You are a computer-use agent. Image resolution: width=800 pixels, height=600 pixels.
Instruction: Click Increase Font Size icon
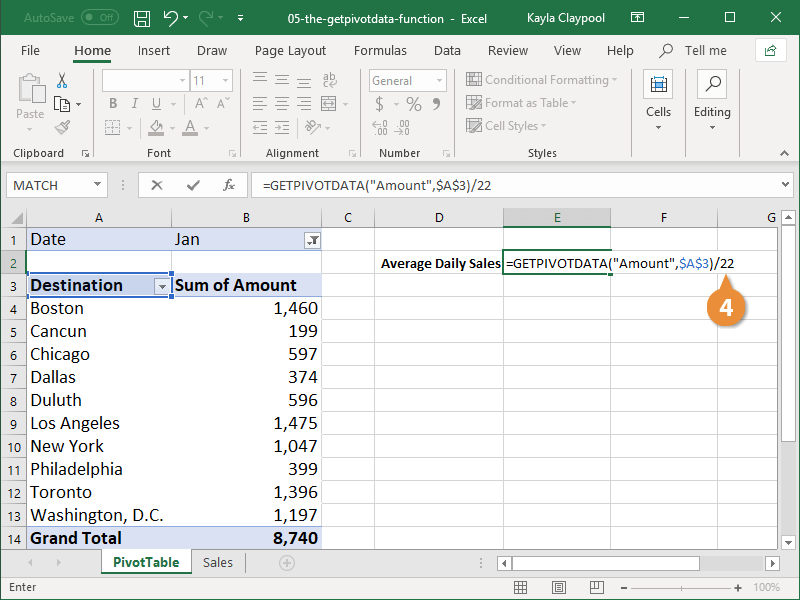(x=201, y=104)
